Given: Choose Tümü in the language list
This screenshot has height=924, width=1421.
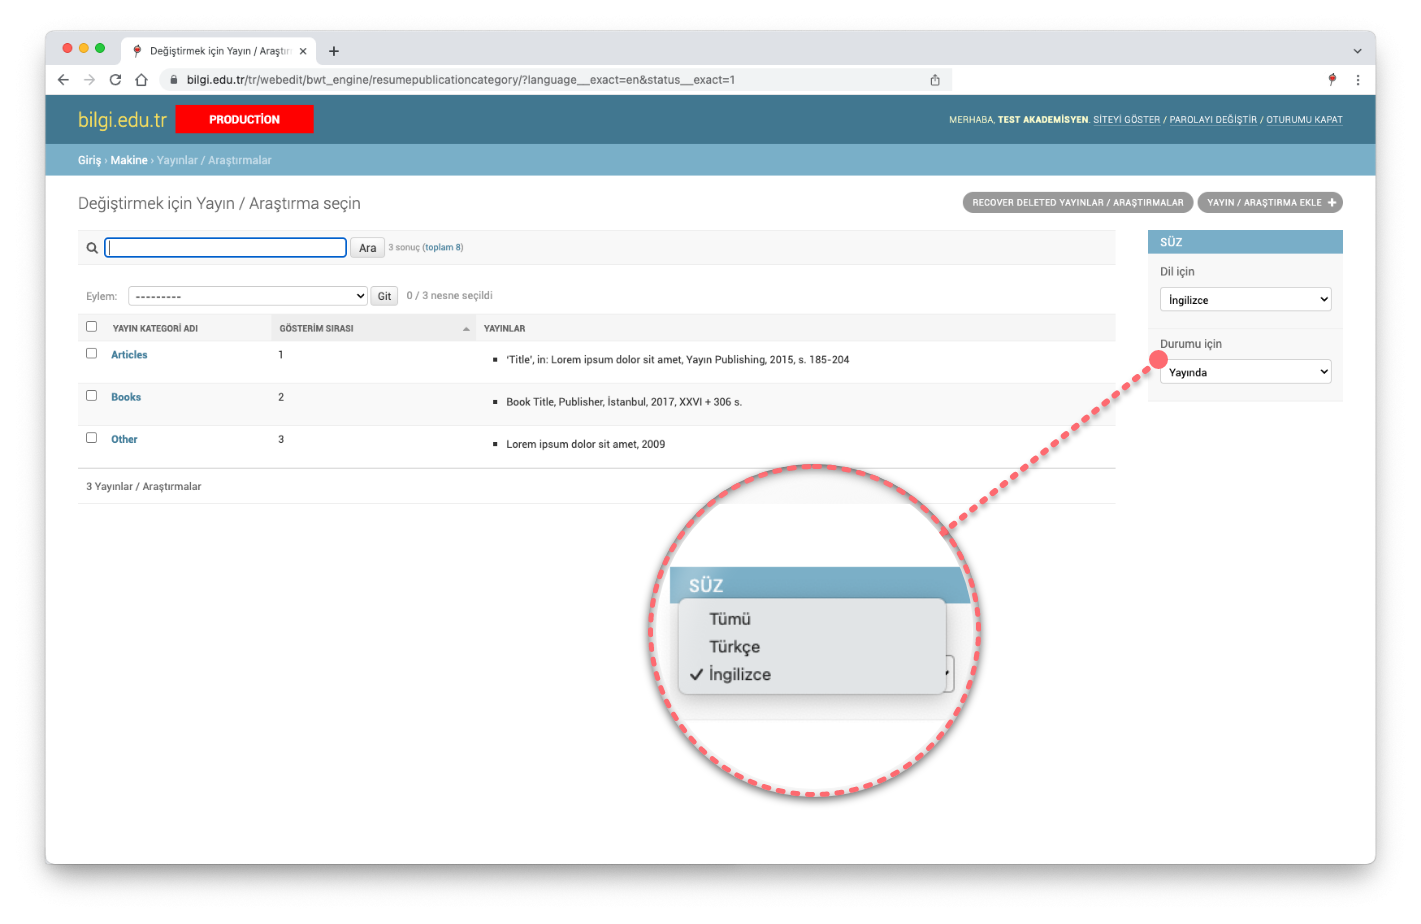Looking at the screenshot, I should [730, 619].
